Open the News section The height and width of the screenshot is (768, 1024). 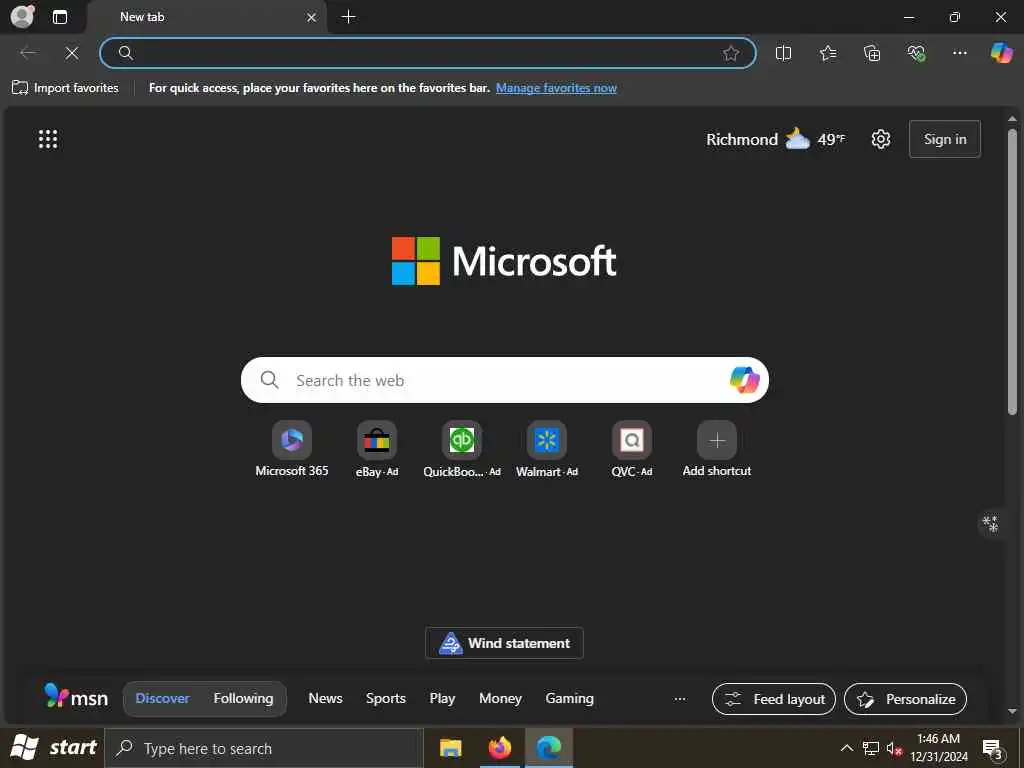click(325, 698)
